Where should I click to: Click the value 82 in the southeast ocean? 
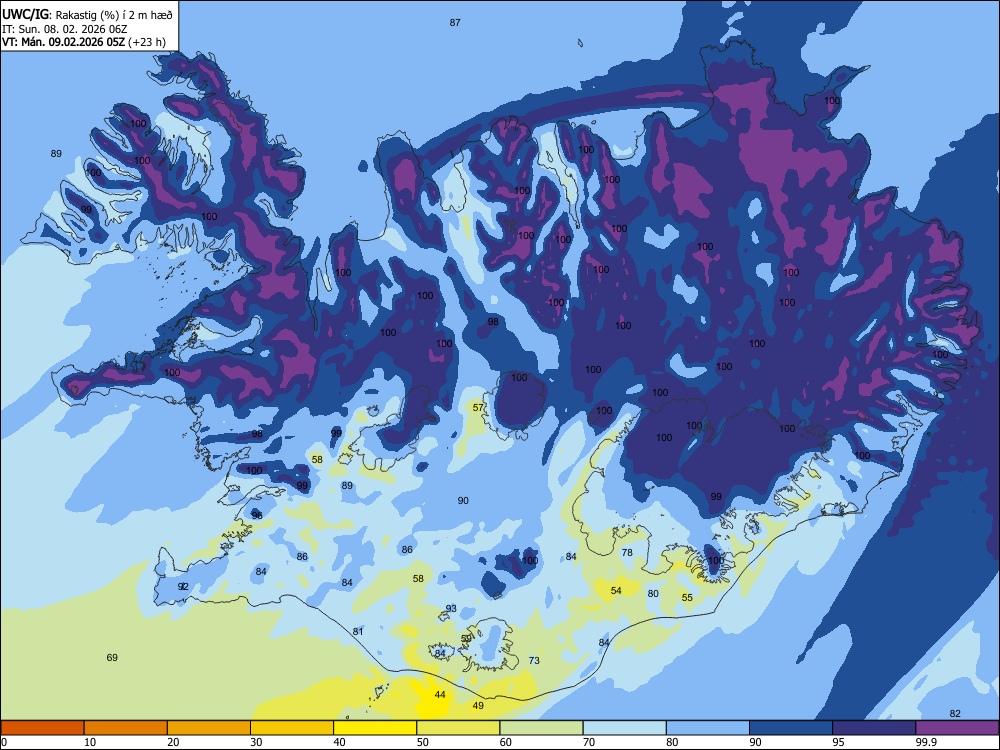(955, 714)
